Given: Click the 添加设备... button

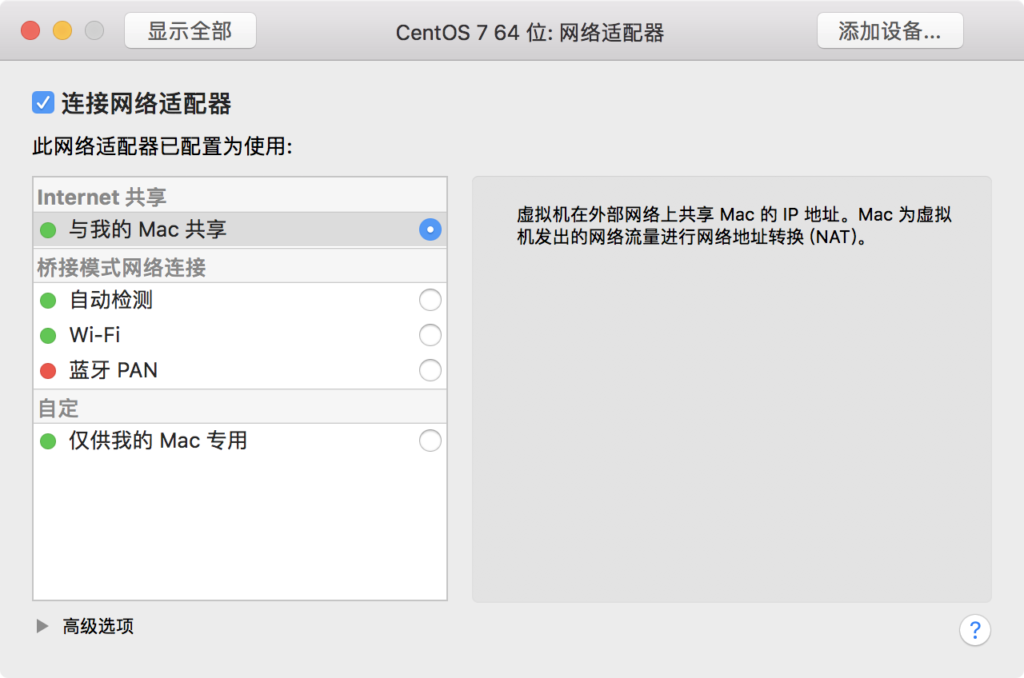Looking at the screenshot, I should point(890,31).
